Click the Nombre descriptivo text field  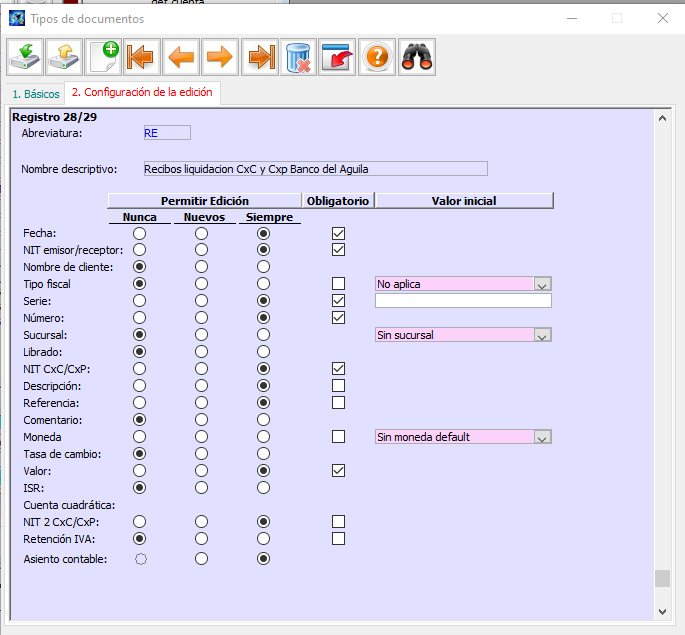coord(315,169)
